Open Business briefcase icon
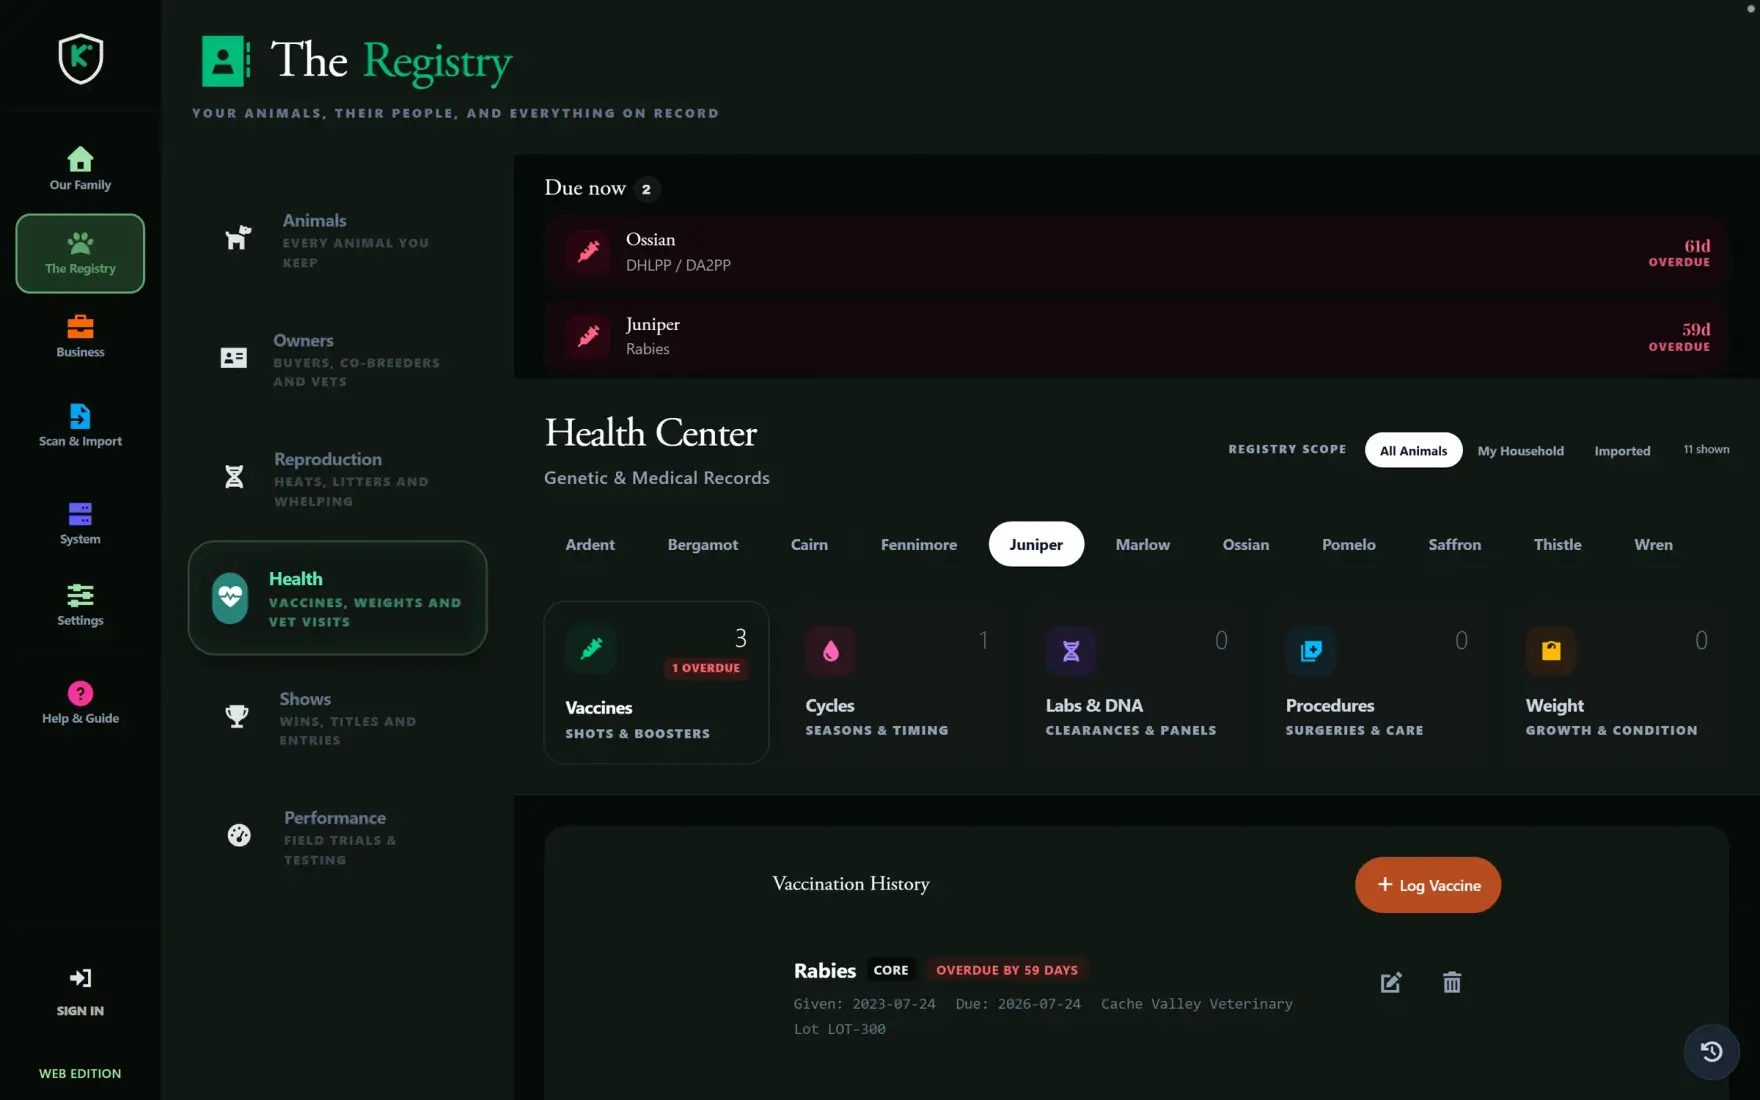The image size is (1760, 1100). click(x=80, y=327)
